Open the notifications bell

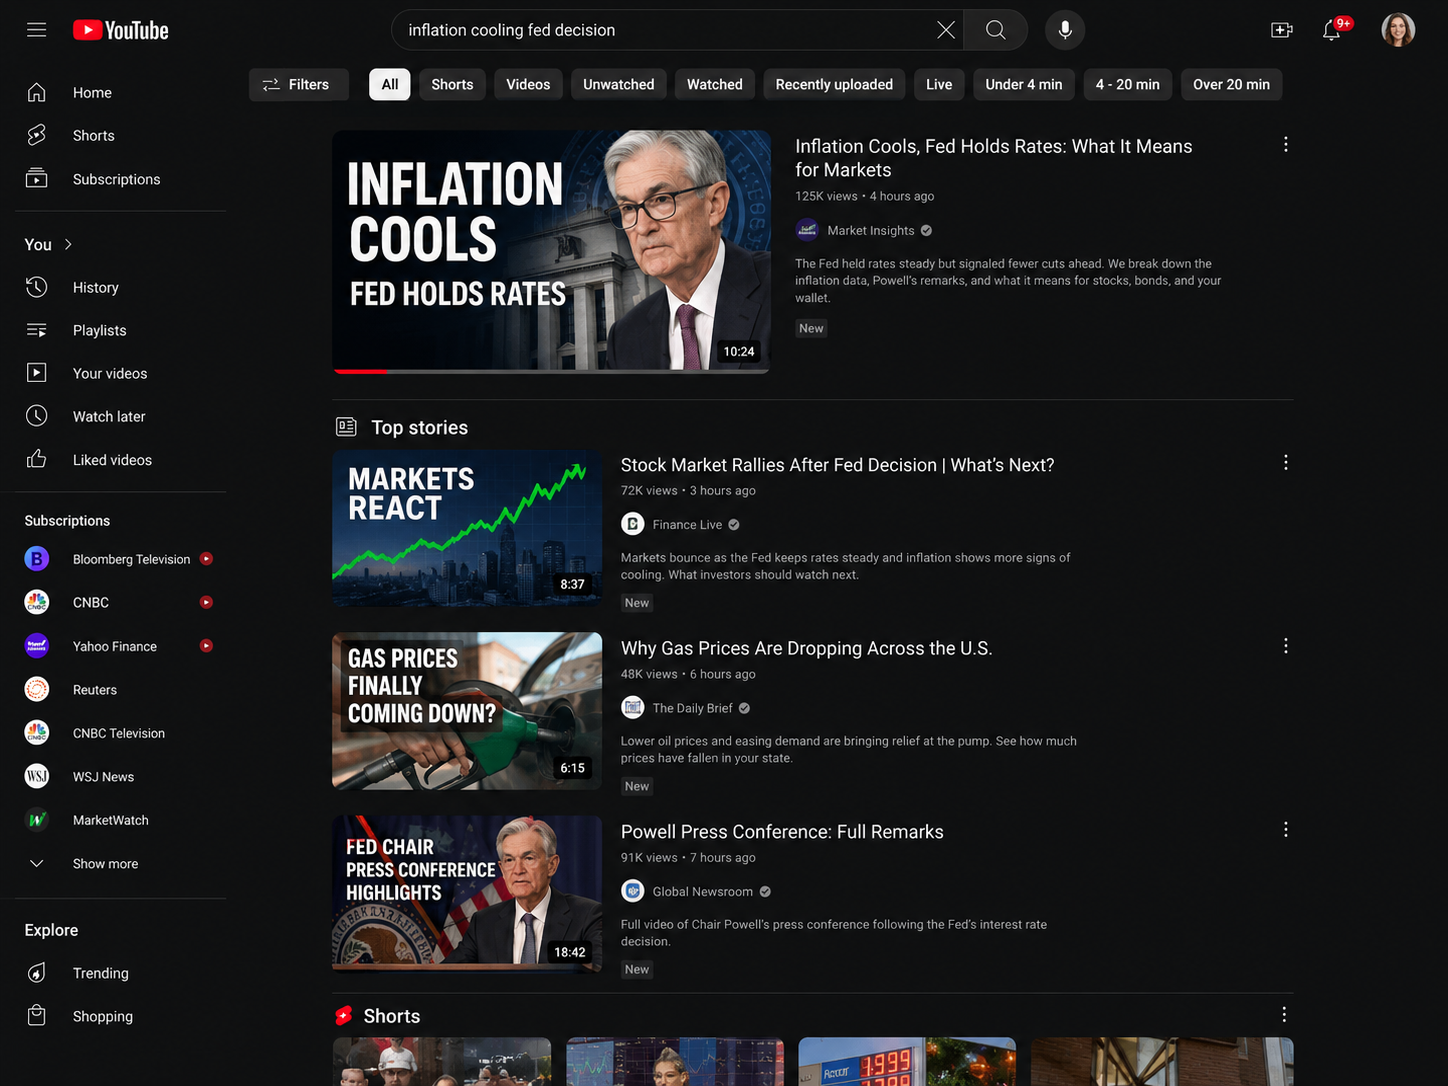[1332, 30]
